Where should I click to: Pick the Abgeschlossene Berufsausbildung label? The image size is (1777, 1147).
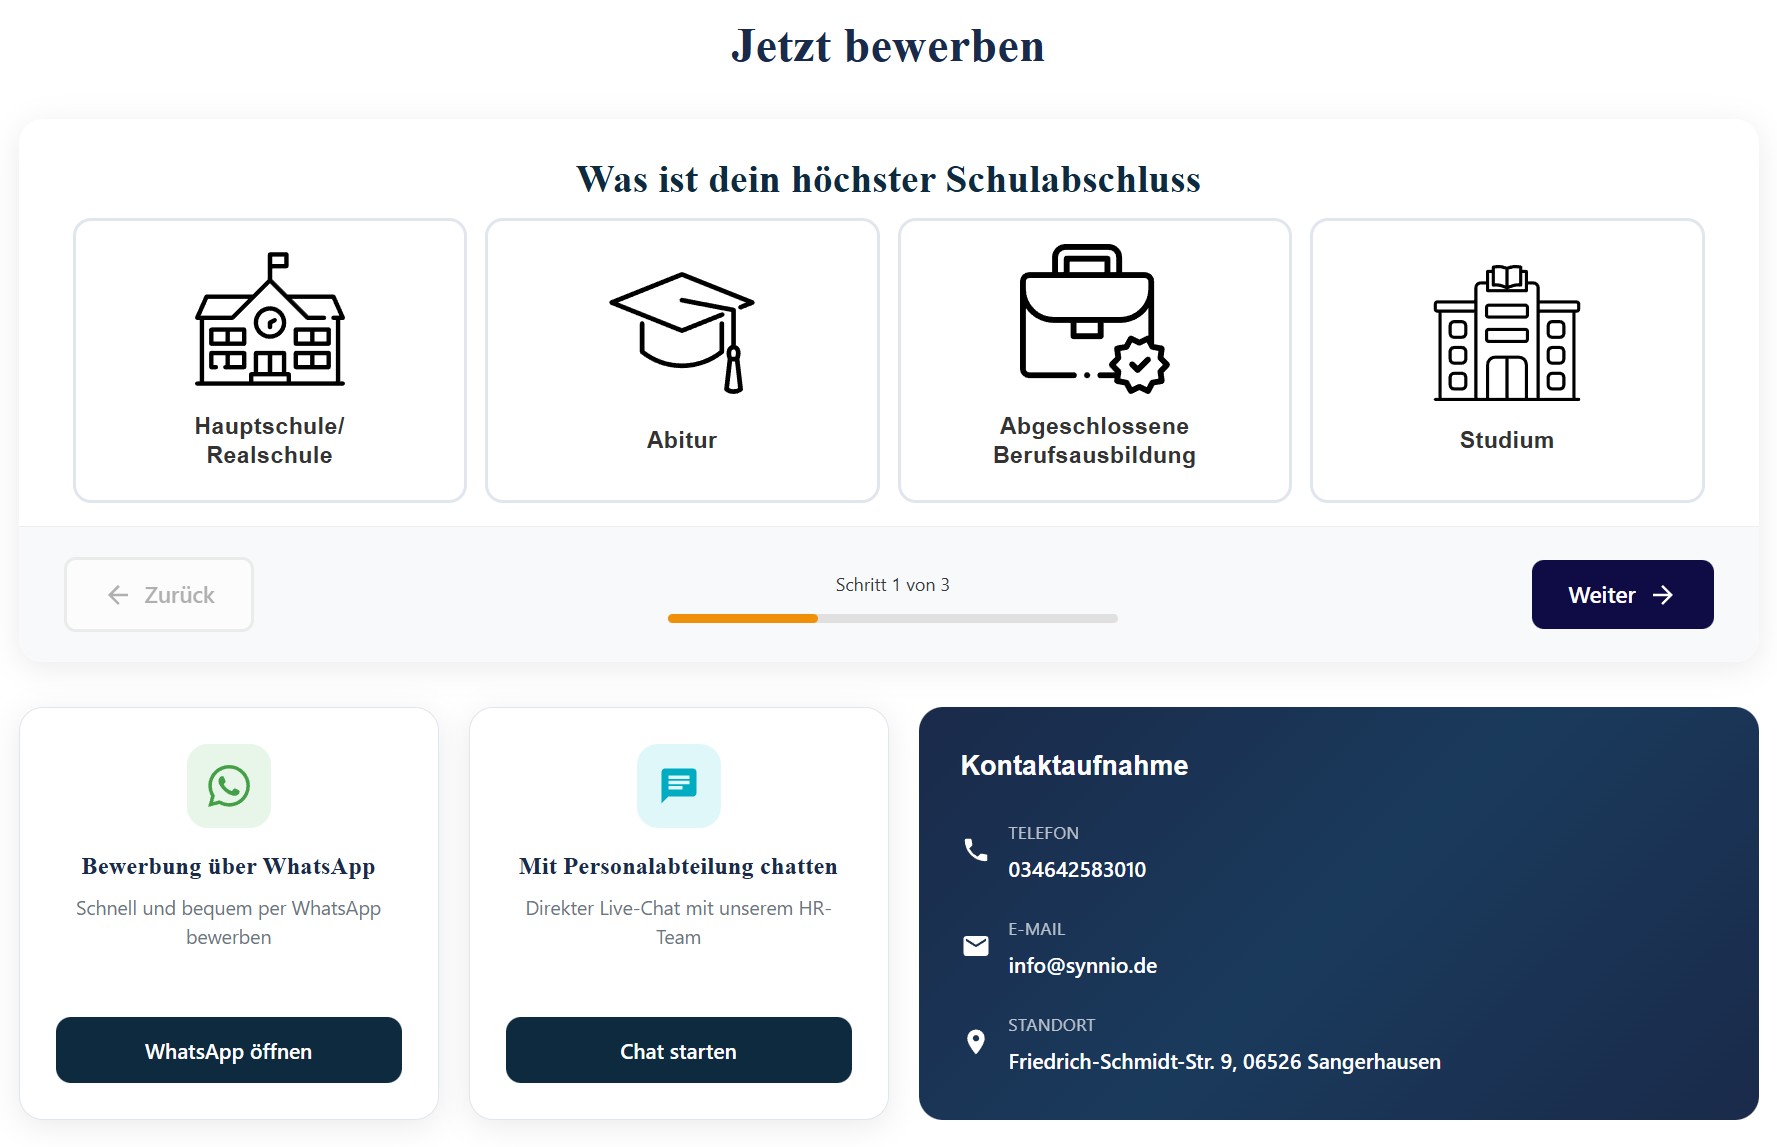tap(1094, 441)
